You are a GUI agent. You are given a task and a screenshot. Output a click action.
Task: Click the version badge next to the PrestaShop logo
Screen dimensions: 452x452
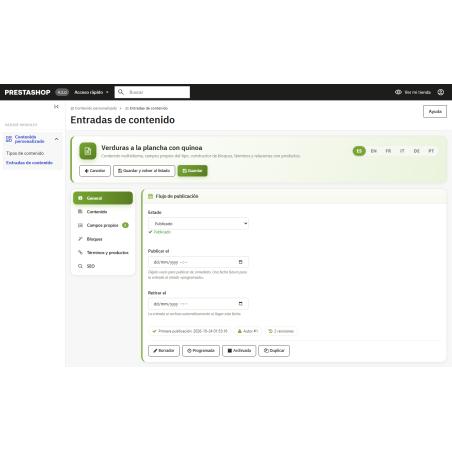coord(62,92)
